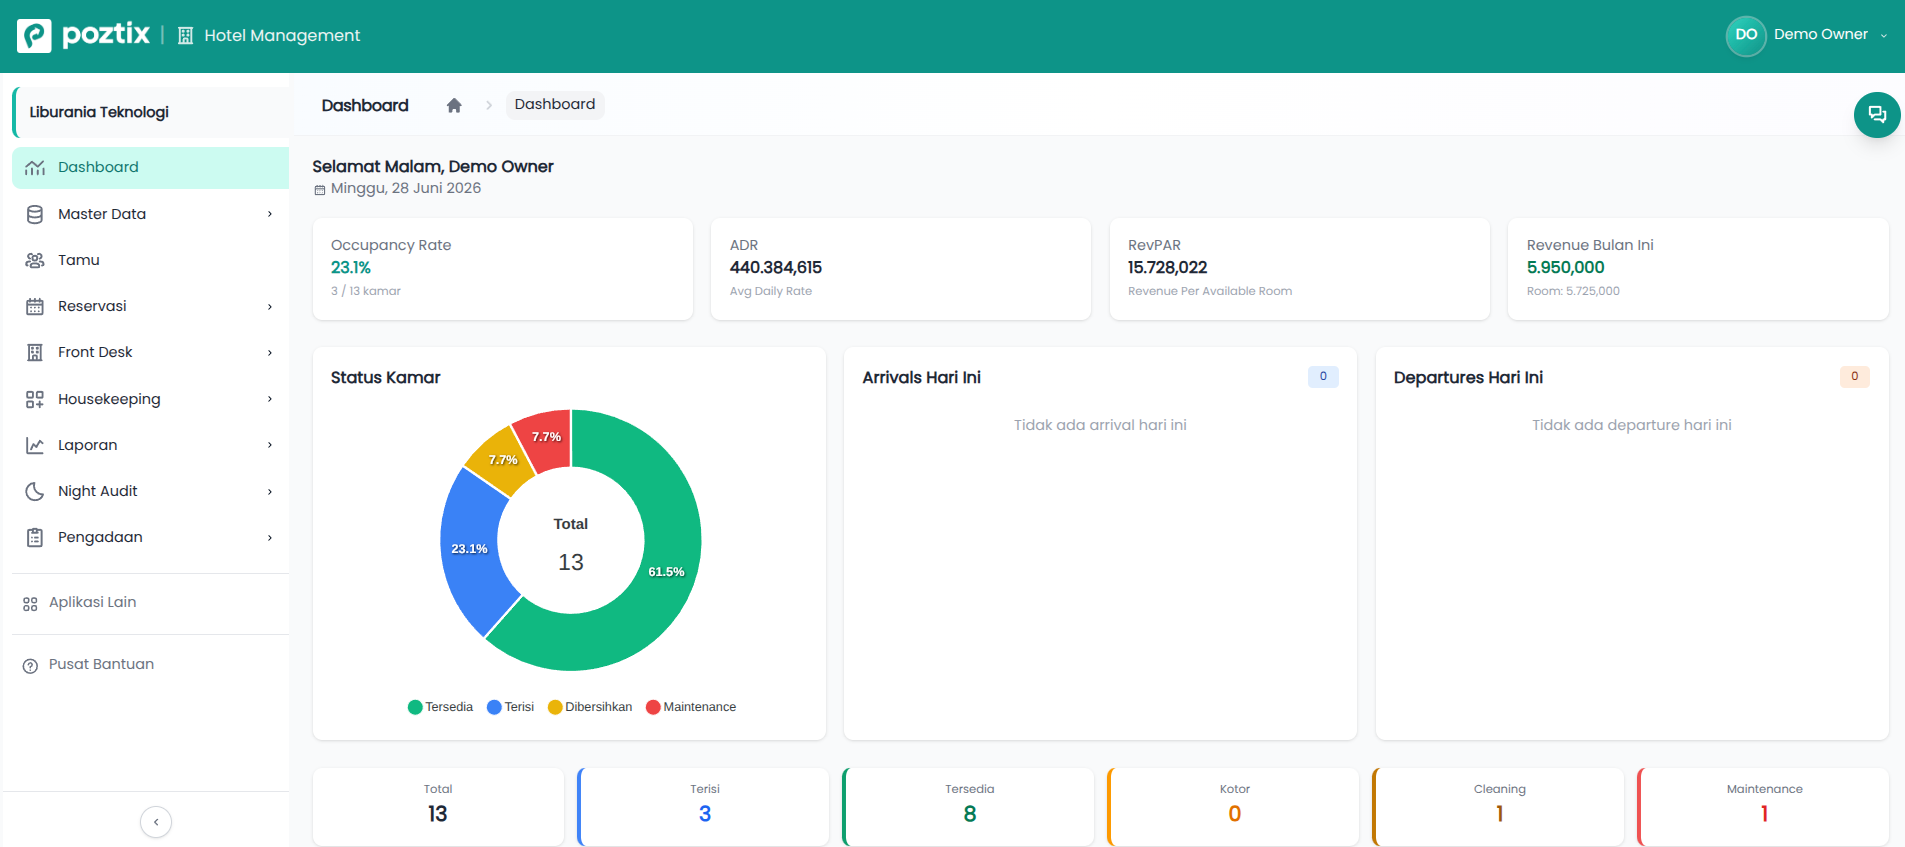Screen dimensions: 1905x847
Task: Open the chat bubble floating button
Action: [1877, 115]
